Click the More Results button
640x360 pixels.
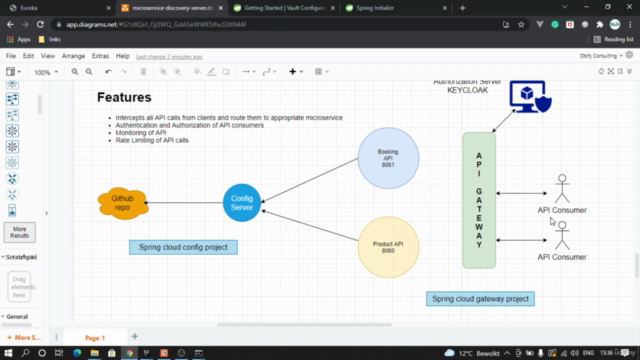20,232
